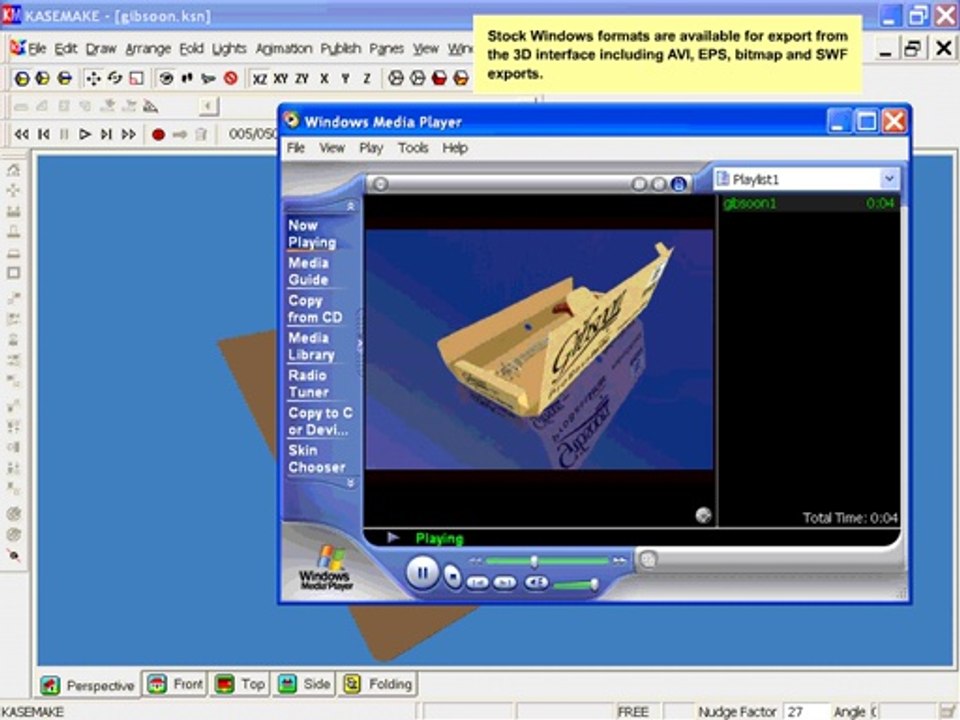Viewport: 960px width, 720px height.
Task: Select the ZY plane view button
Action: click(302, 79)
